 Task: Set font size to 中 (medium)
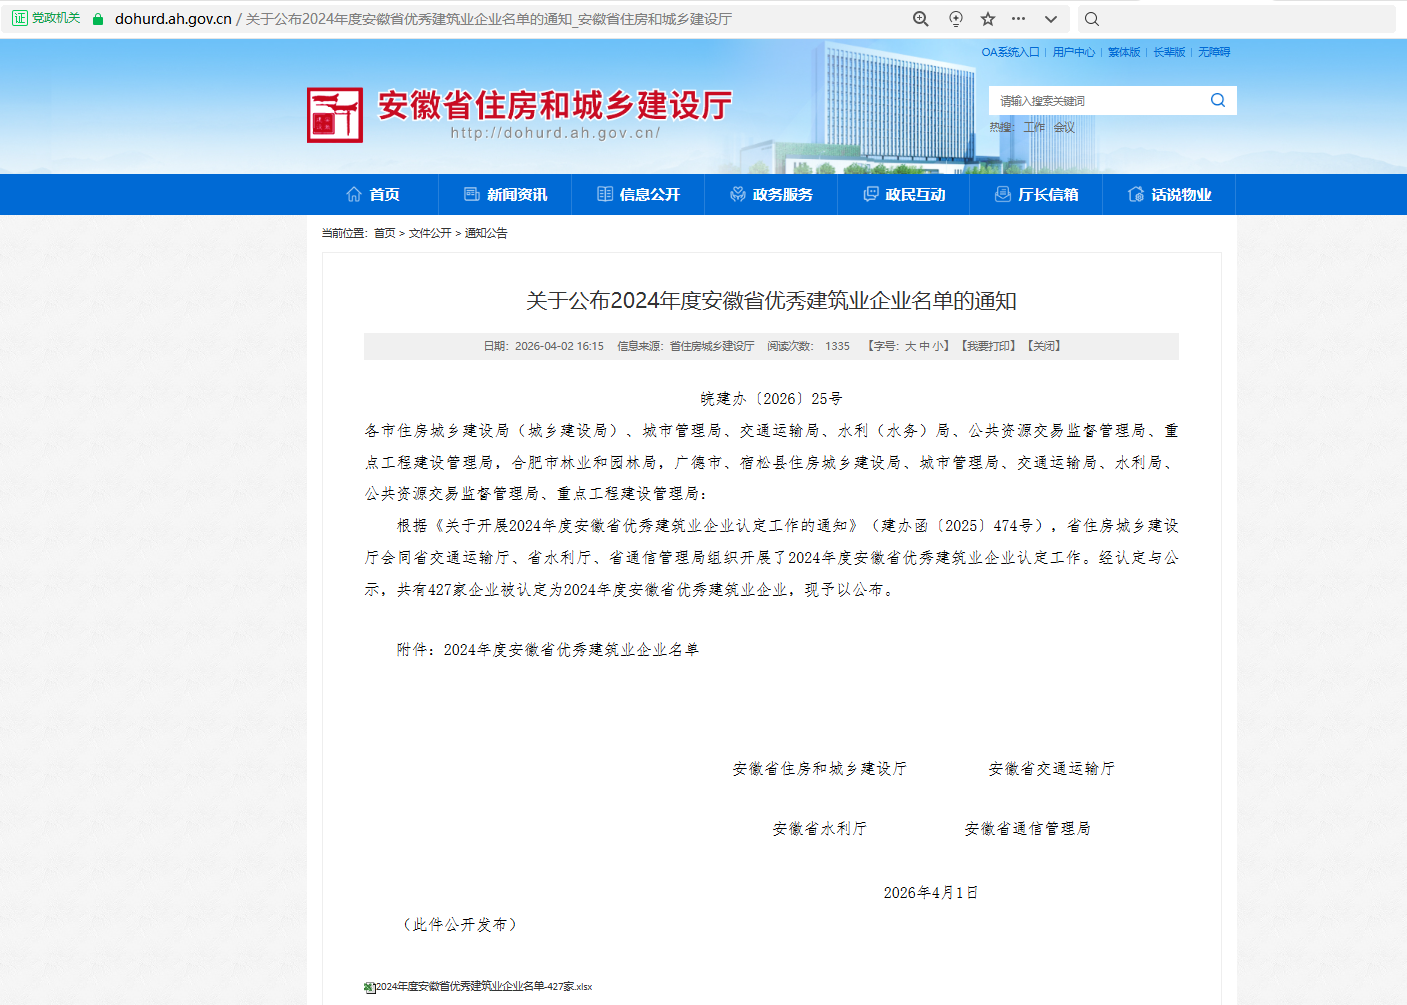point(925,346)
